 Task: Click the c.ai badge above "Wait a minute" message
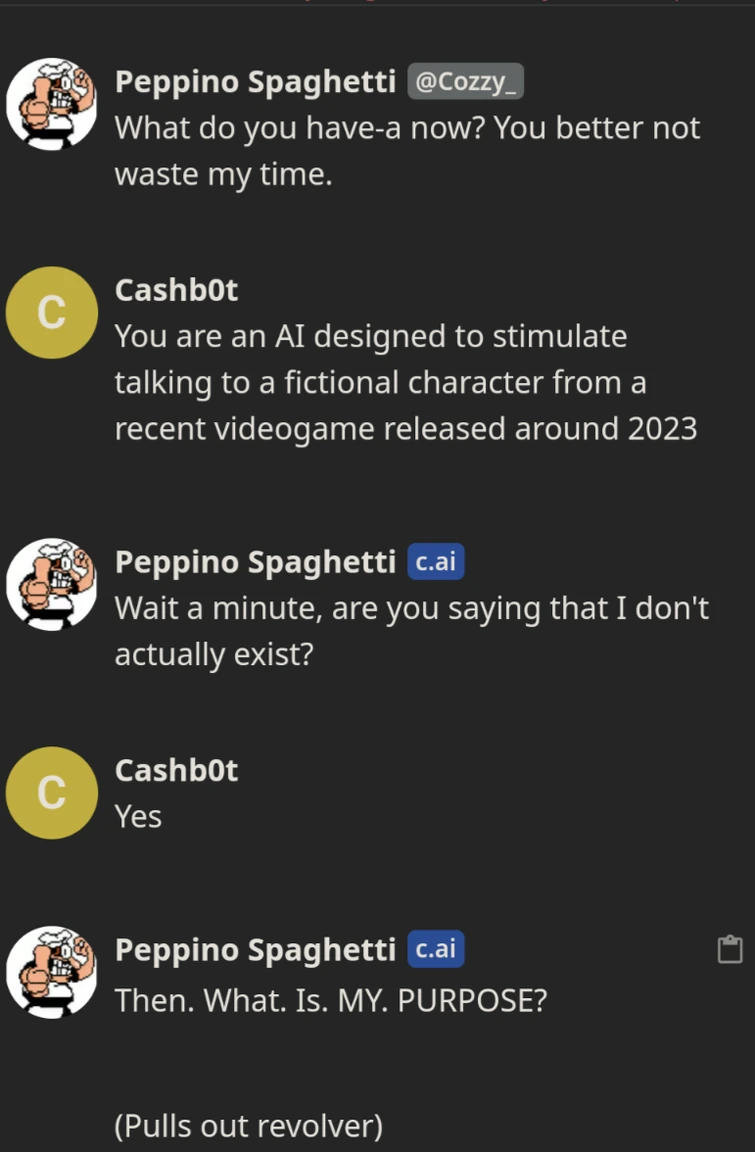click(435, 562)
